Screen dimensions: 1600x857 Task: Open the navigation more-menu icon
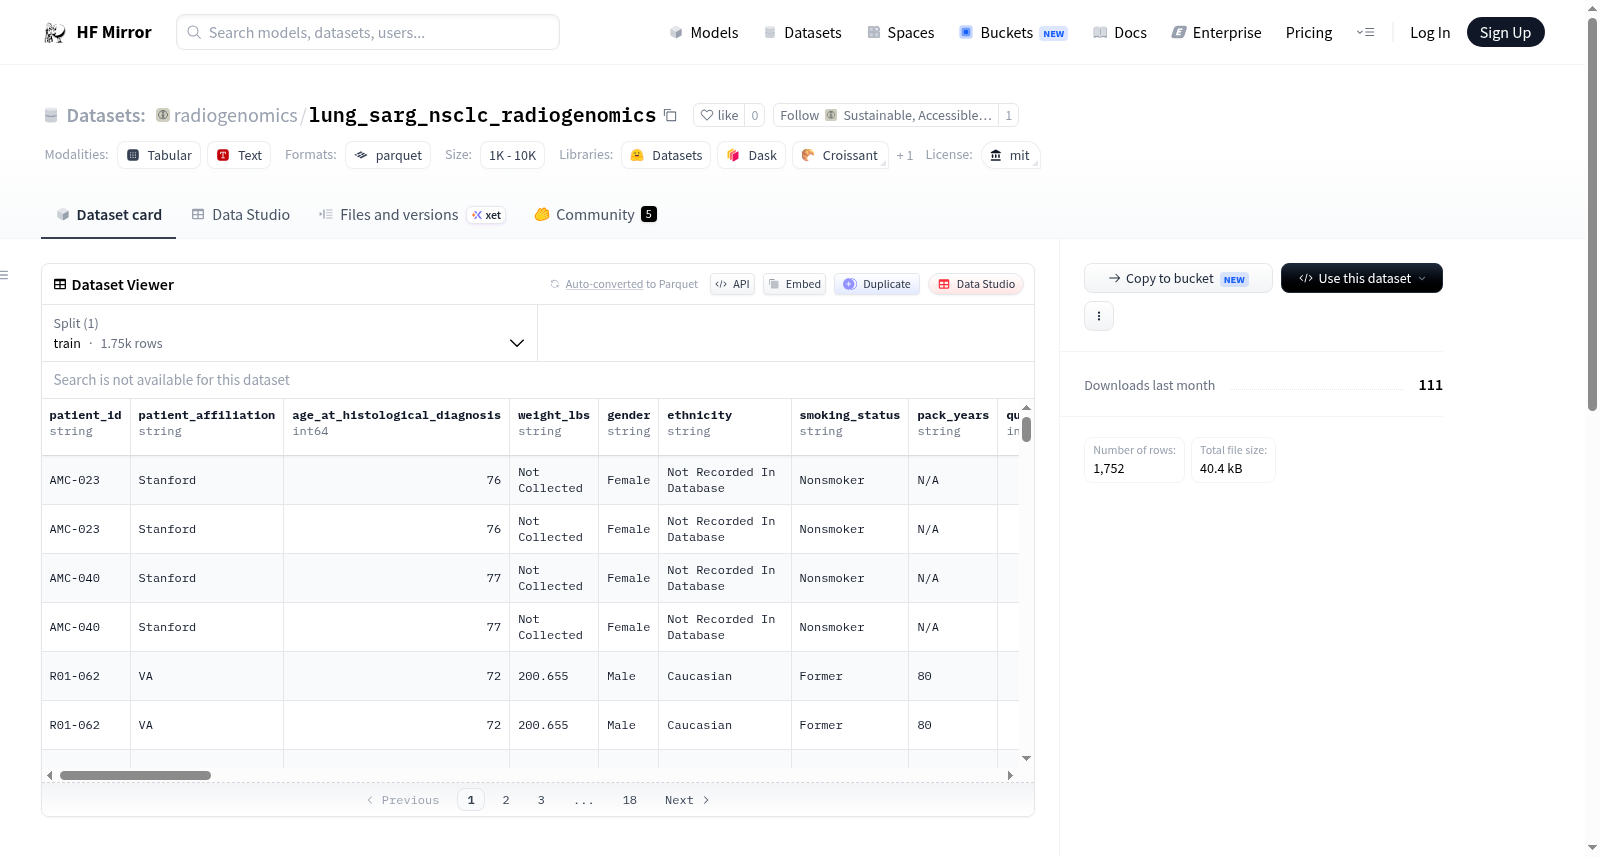coord(1365,33)
